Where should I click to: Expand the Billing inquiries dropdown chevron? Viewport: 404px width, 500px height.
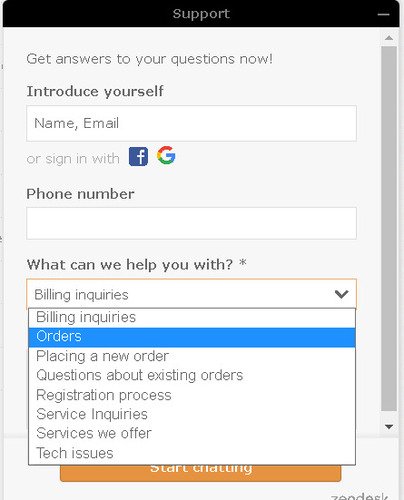coord(341,294)
